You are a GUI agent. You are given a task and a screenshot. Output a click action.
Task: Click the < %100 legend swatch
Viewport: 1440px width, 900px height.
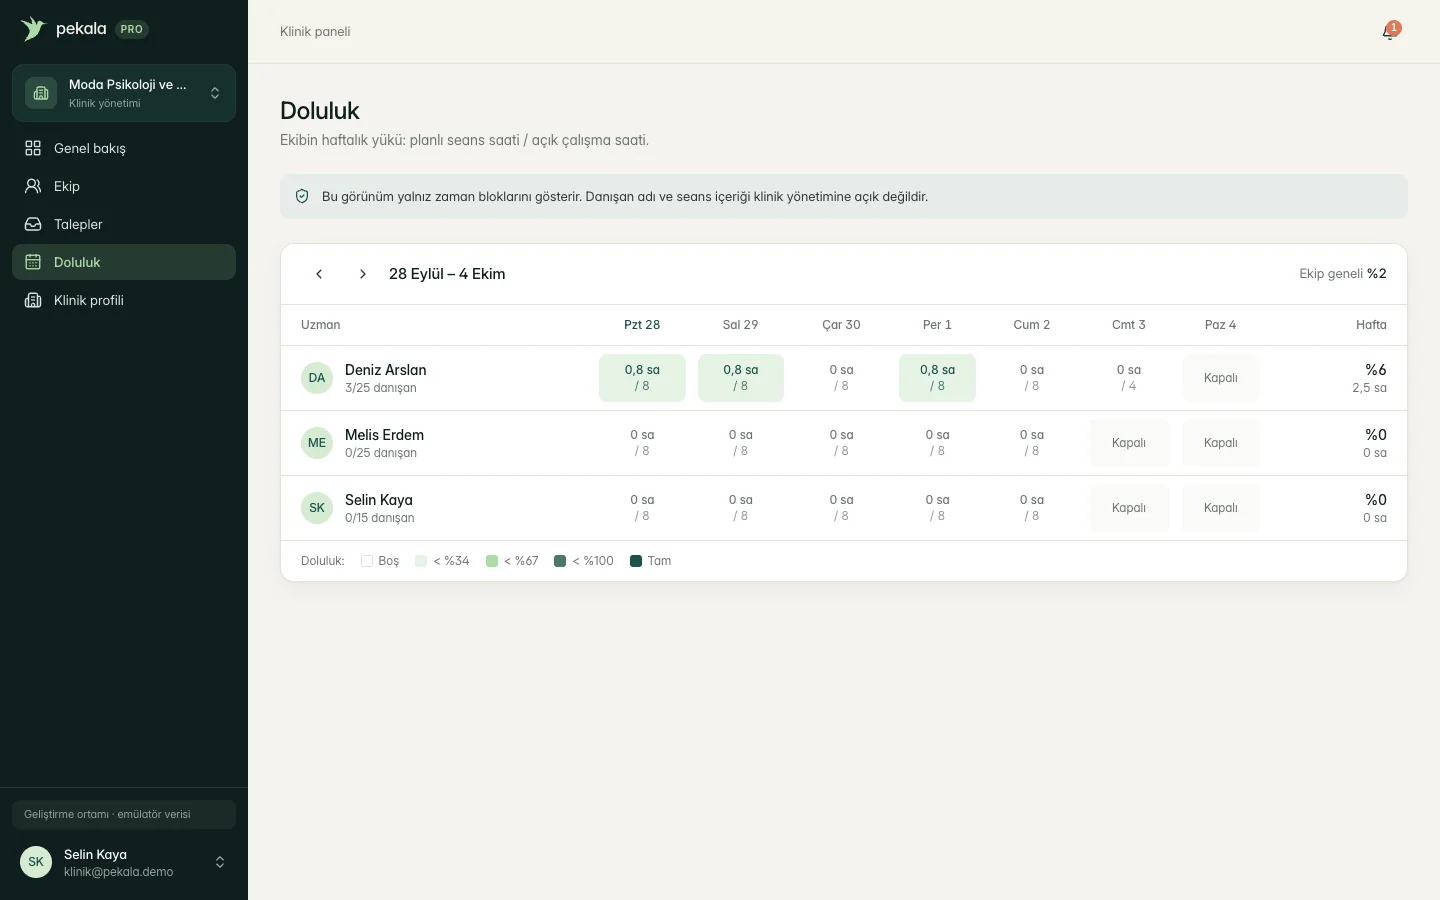point(560,561)
